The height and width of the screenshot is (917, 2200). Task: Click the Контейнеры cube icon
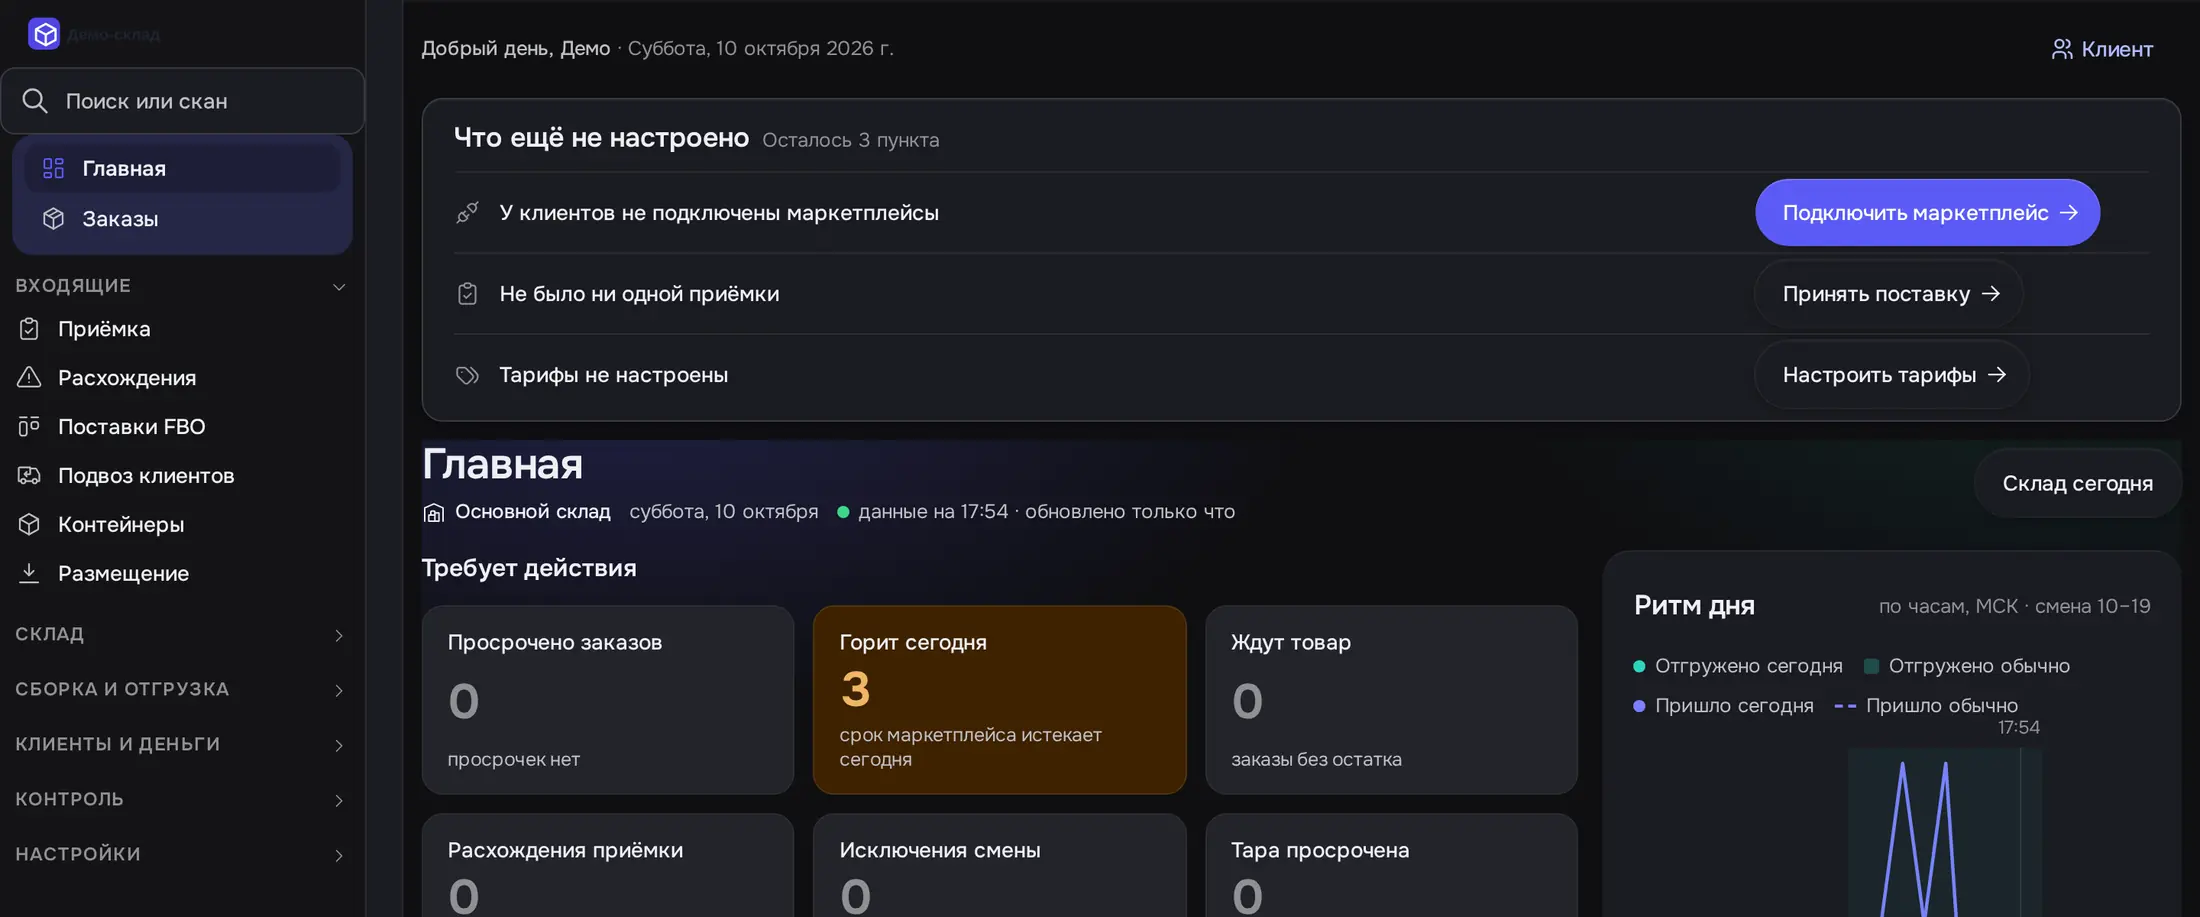tap(29, 524)
